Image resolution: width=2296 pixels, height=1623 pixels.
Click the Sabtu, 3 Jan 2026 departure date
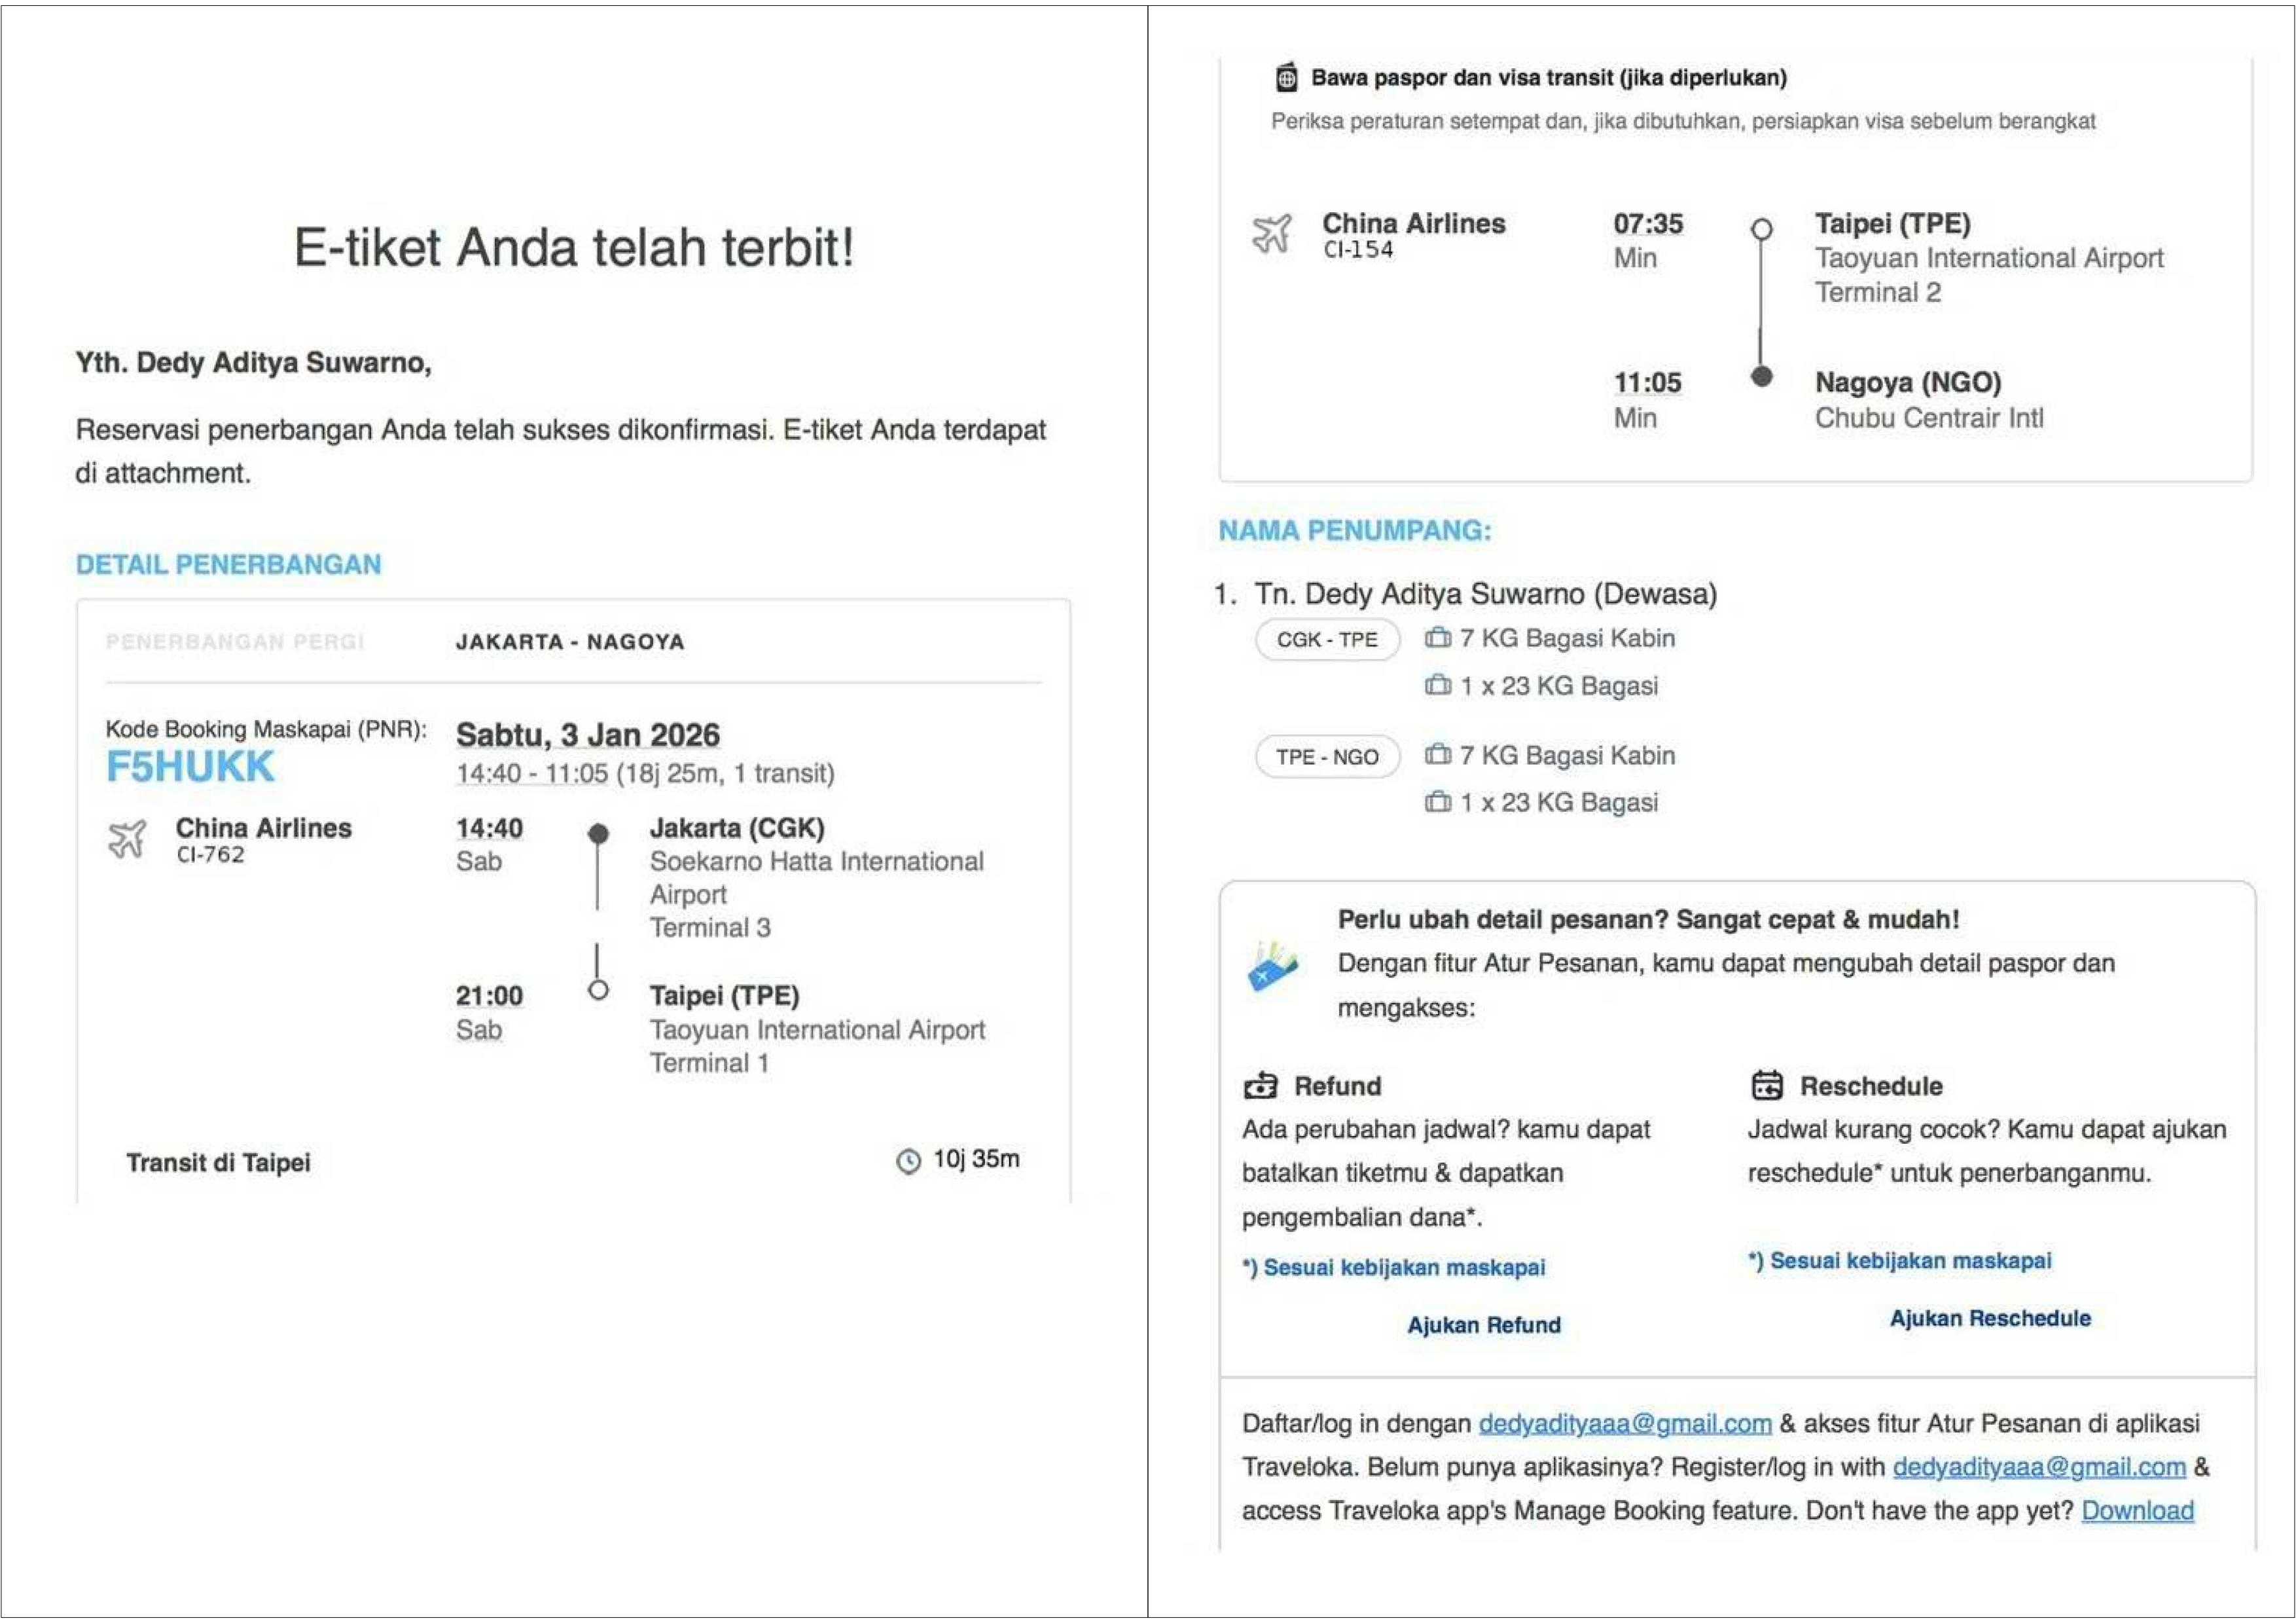point(587,735)
